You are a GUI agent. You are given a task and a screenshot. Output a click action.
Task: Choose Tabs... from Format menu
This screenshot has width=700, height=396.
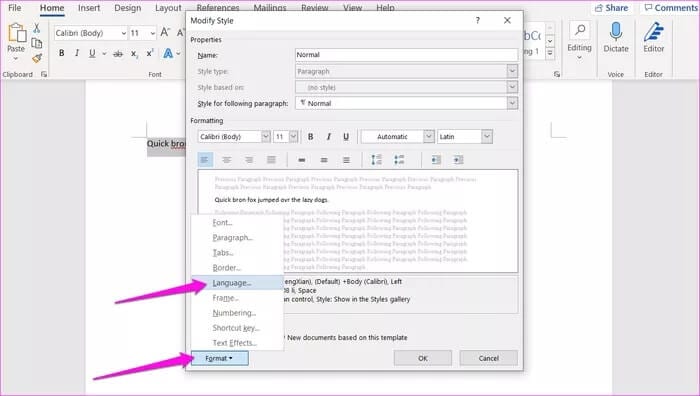point(238,253)
